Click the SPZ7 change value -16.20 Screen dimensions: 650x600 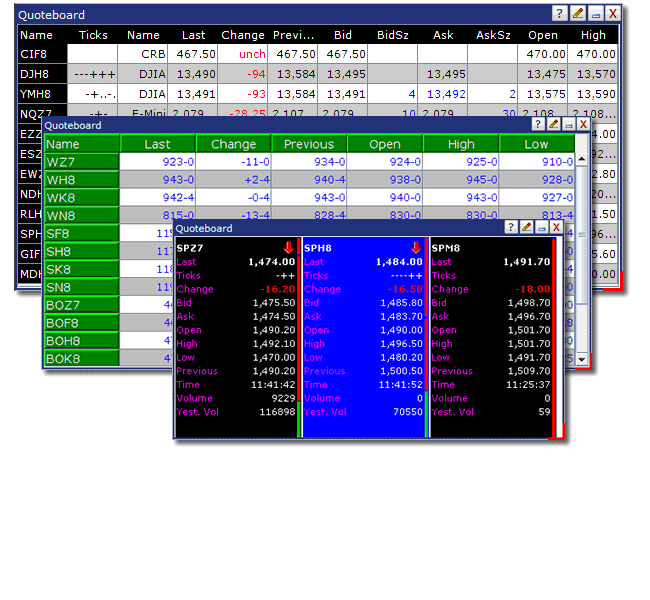(x=277, y=289)
